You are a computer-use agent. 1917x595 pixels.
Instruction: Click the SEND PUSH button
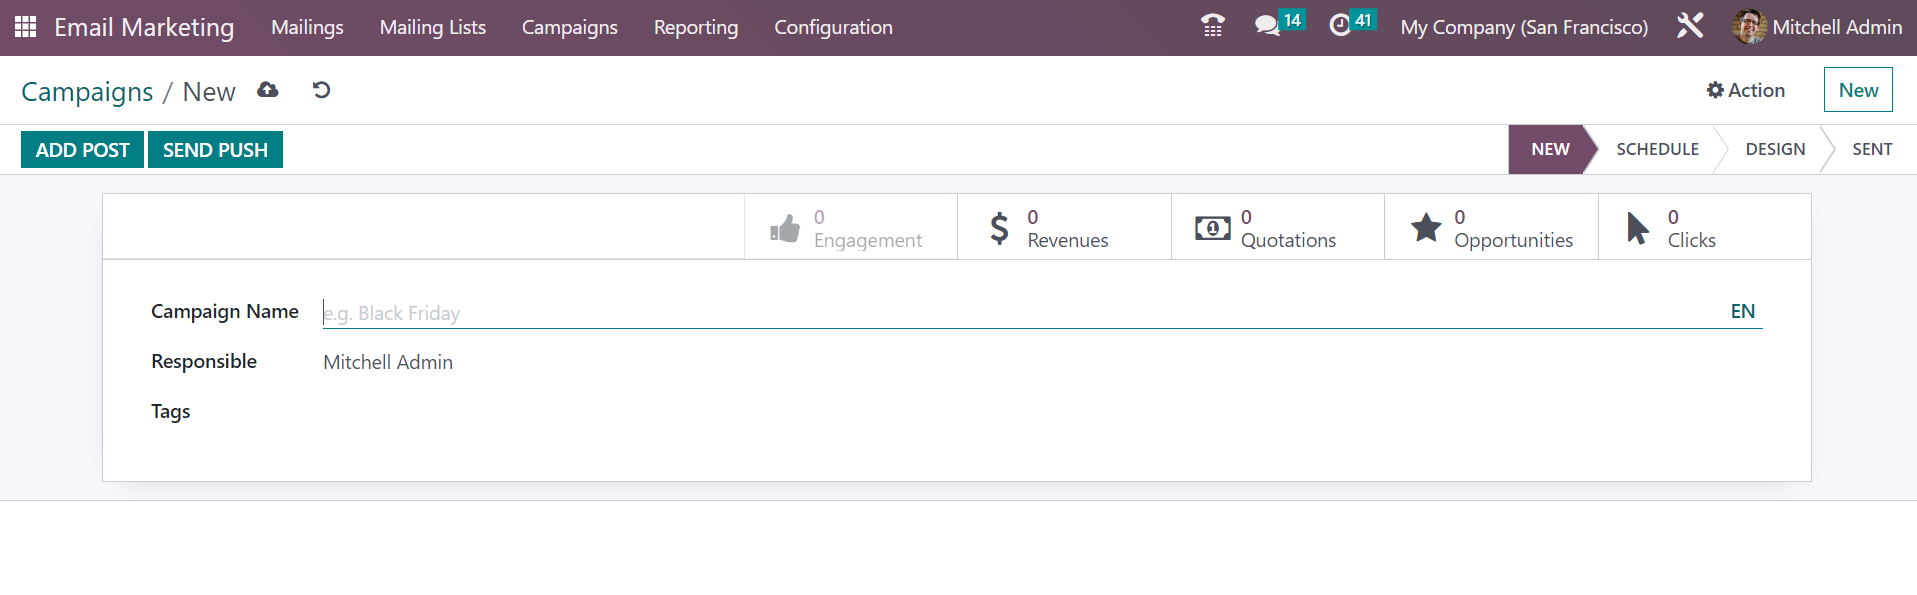pyautogui.click(x=215, y=150)
